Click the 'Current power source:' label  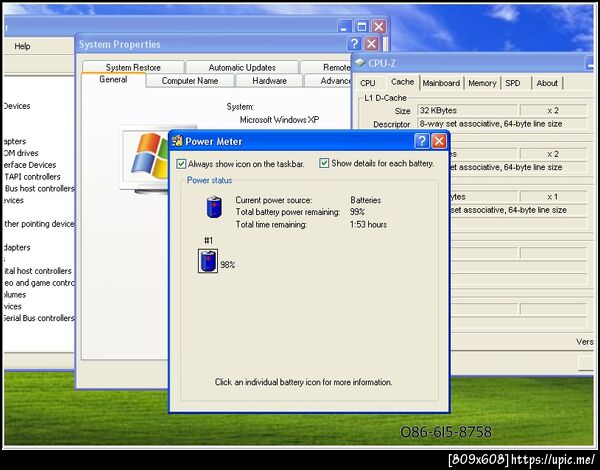(274, 200)
